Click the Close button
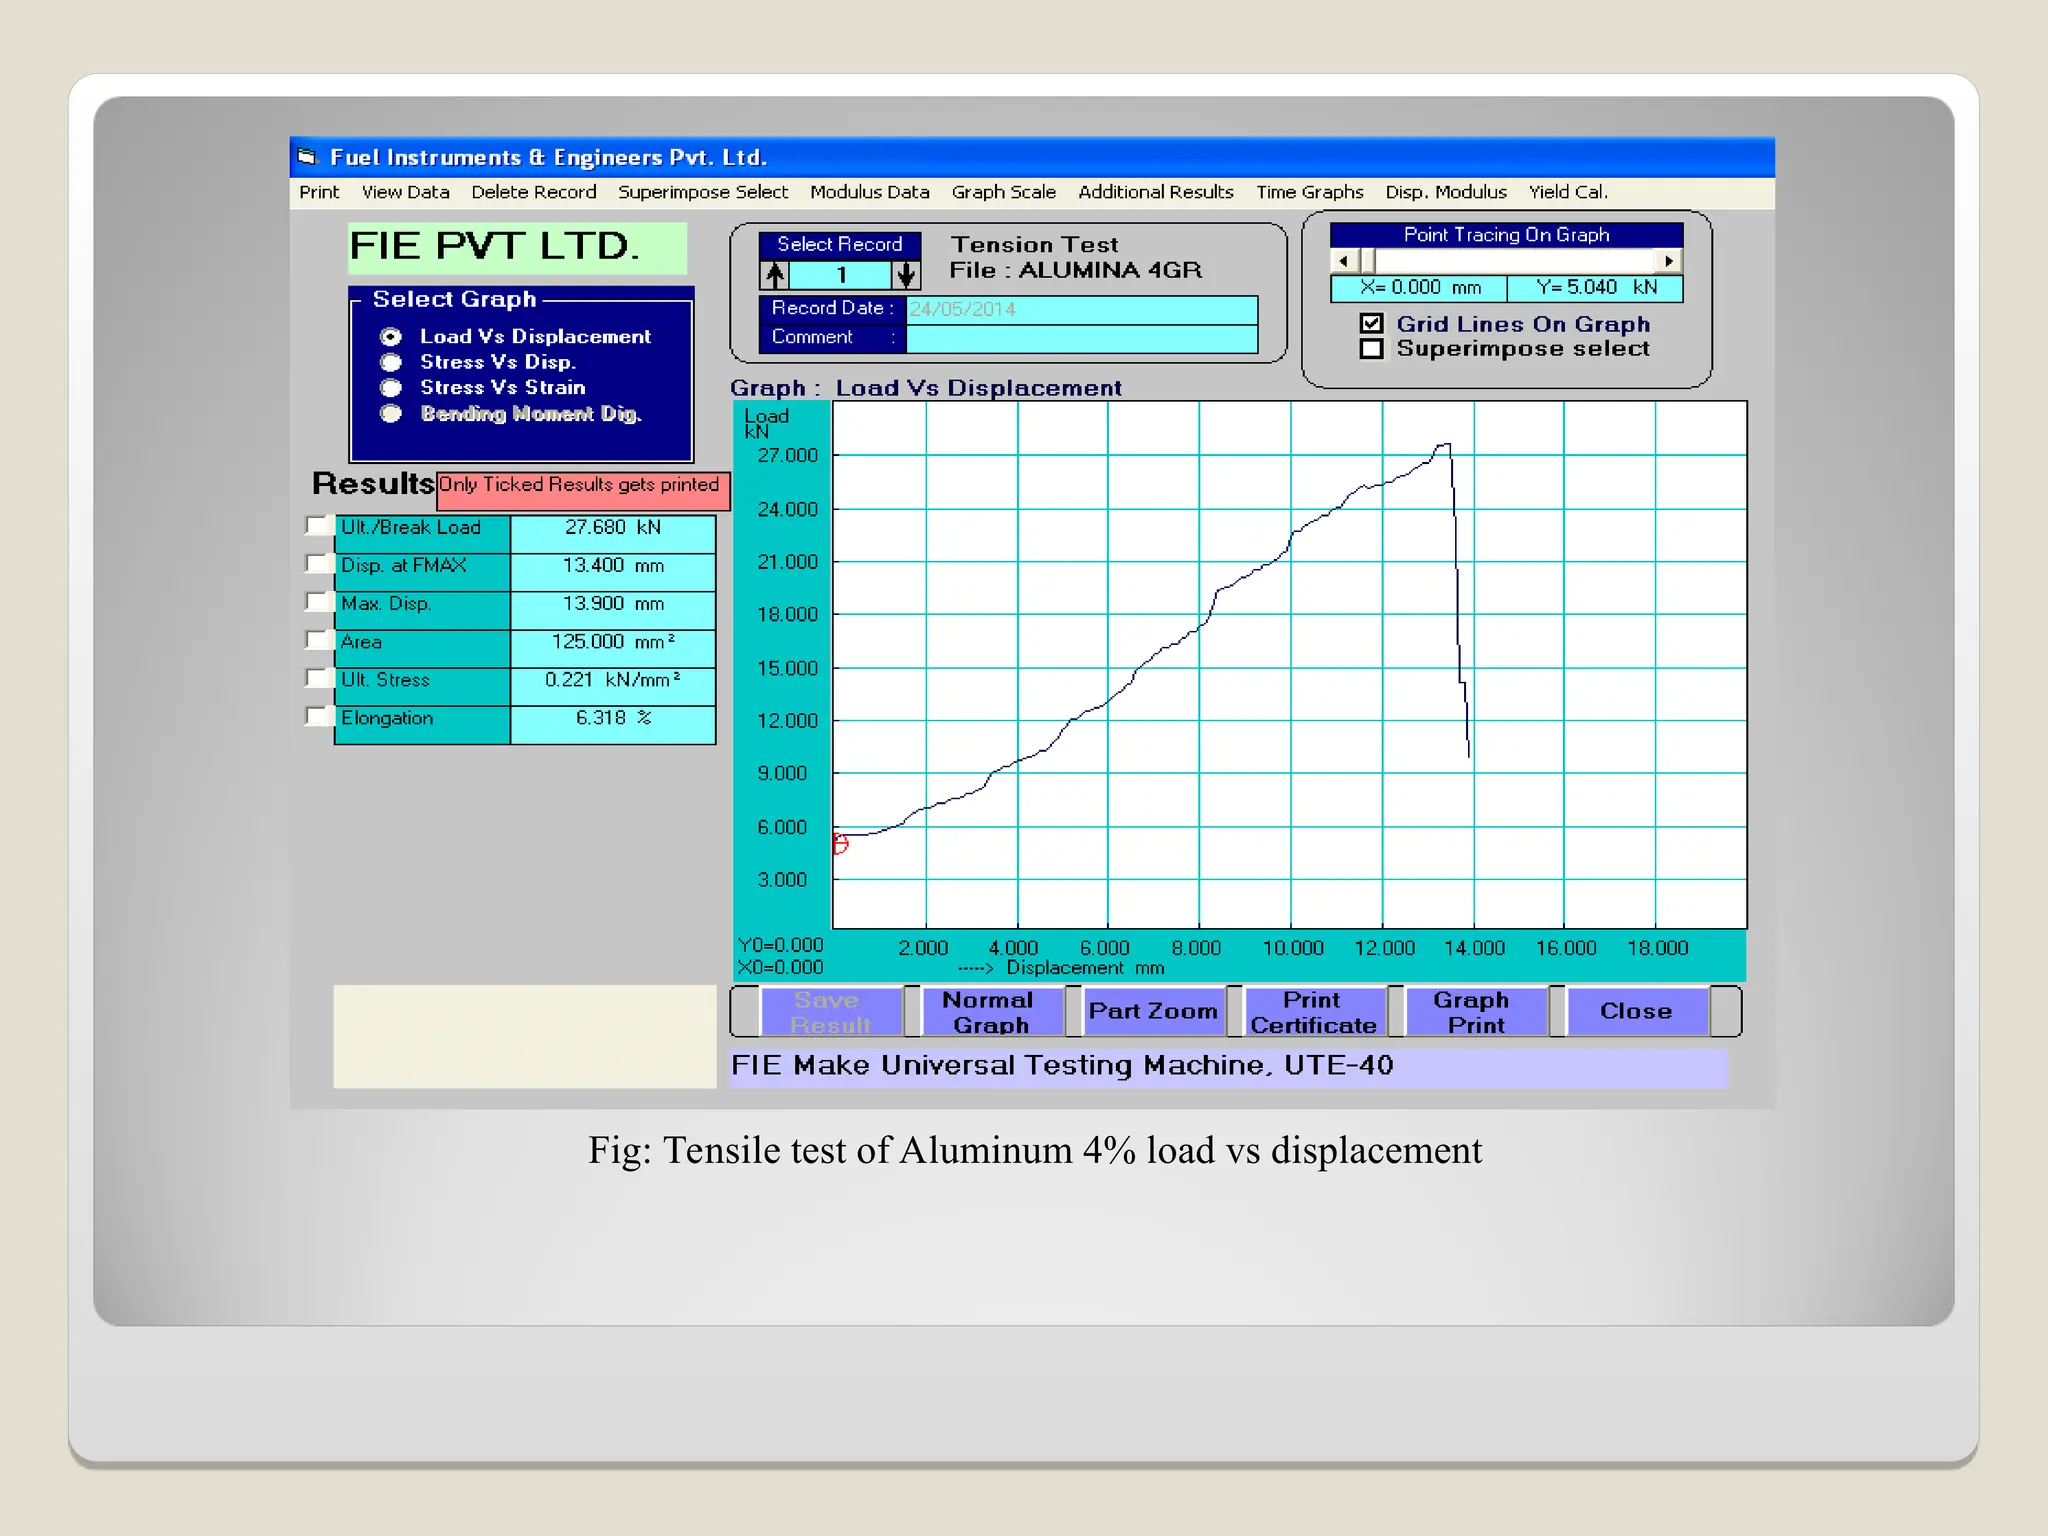 1637,1012
